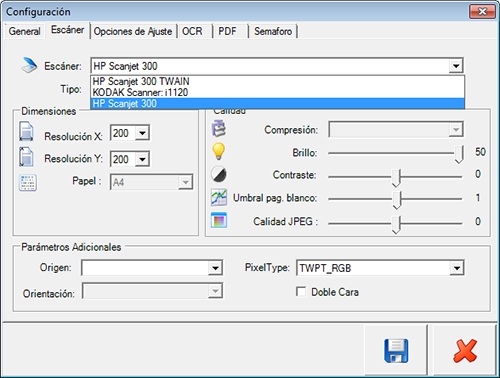The image size is (500, 378).
Task: Click the Origen empty text field
Action: 145,268
